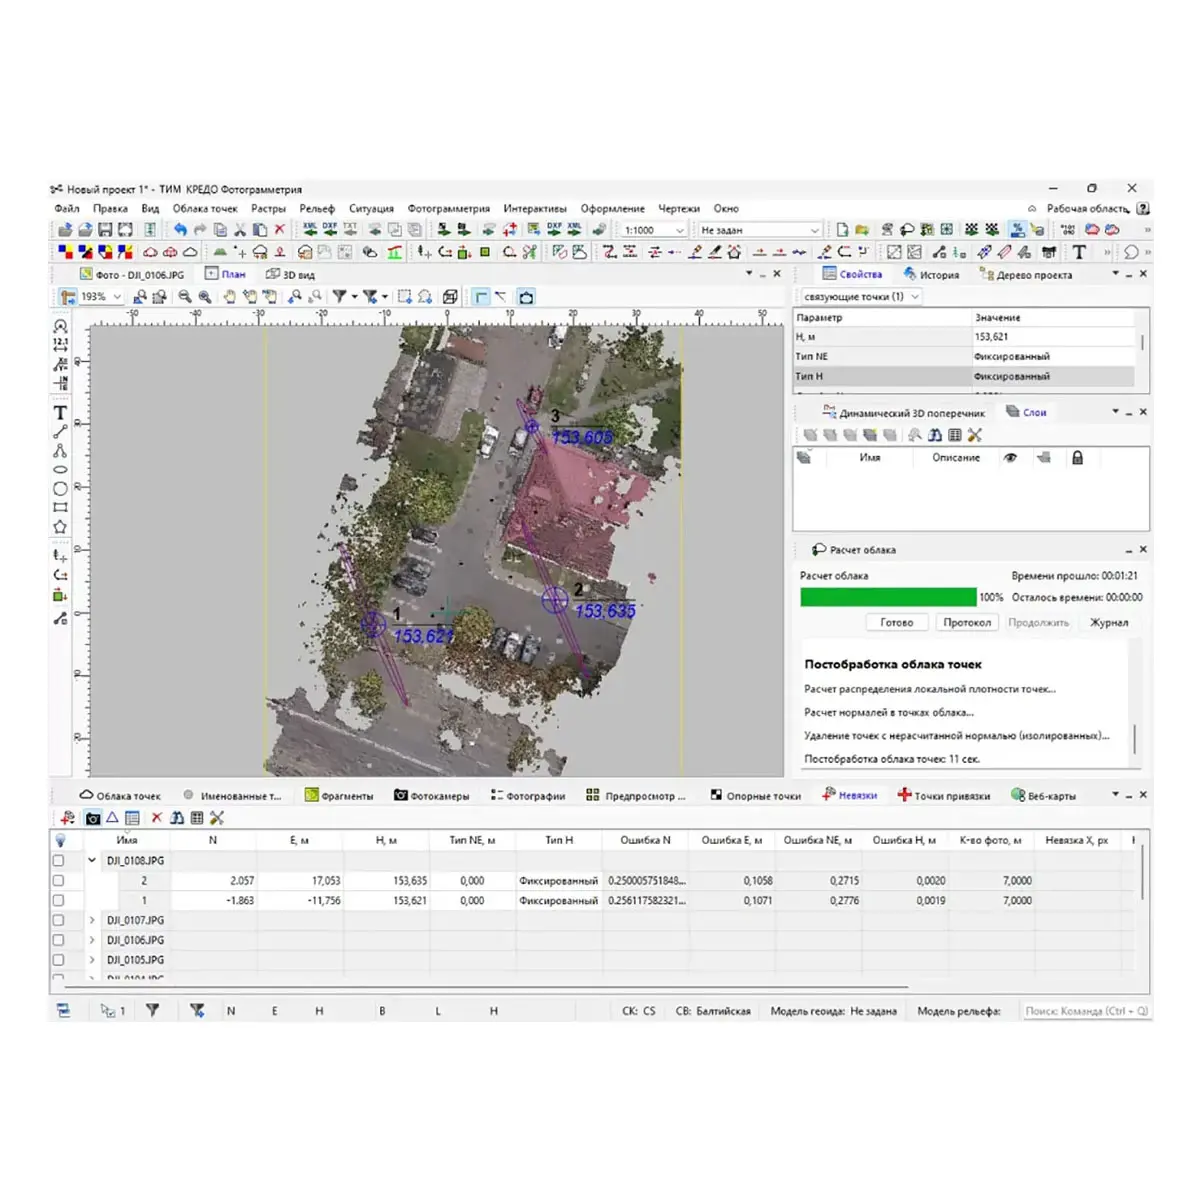Toggle the eye visibility column in Layers
1200x1200 pixels.
click(1010, 458)
